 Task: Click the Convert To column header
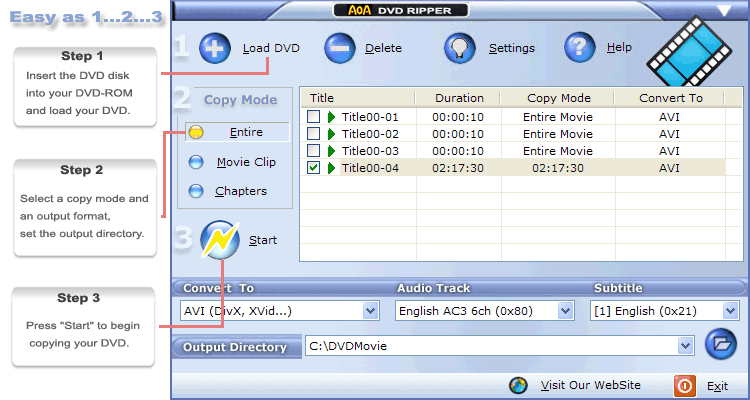(x=671, y=98)
